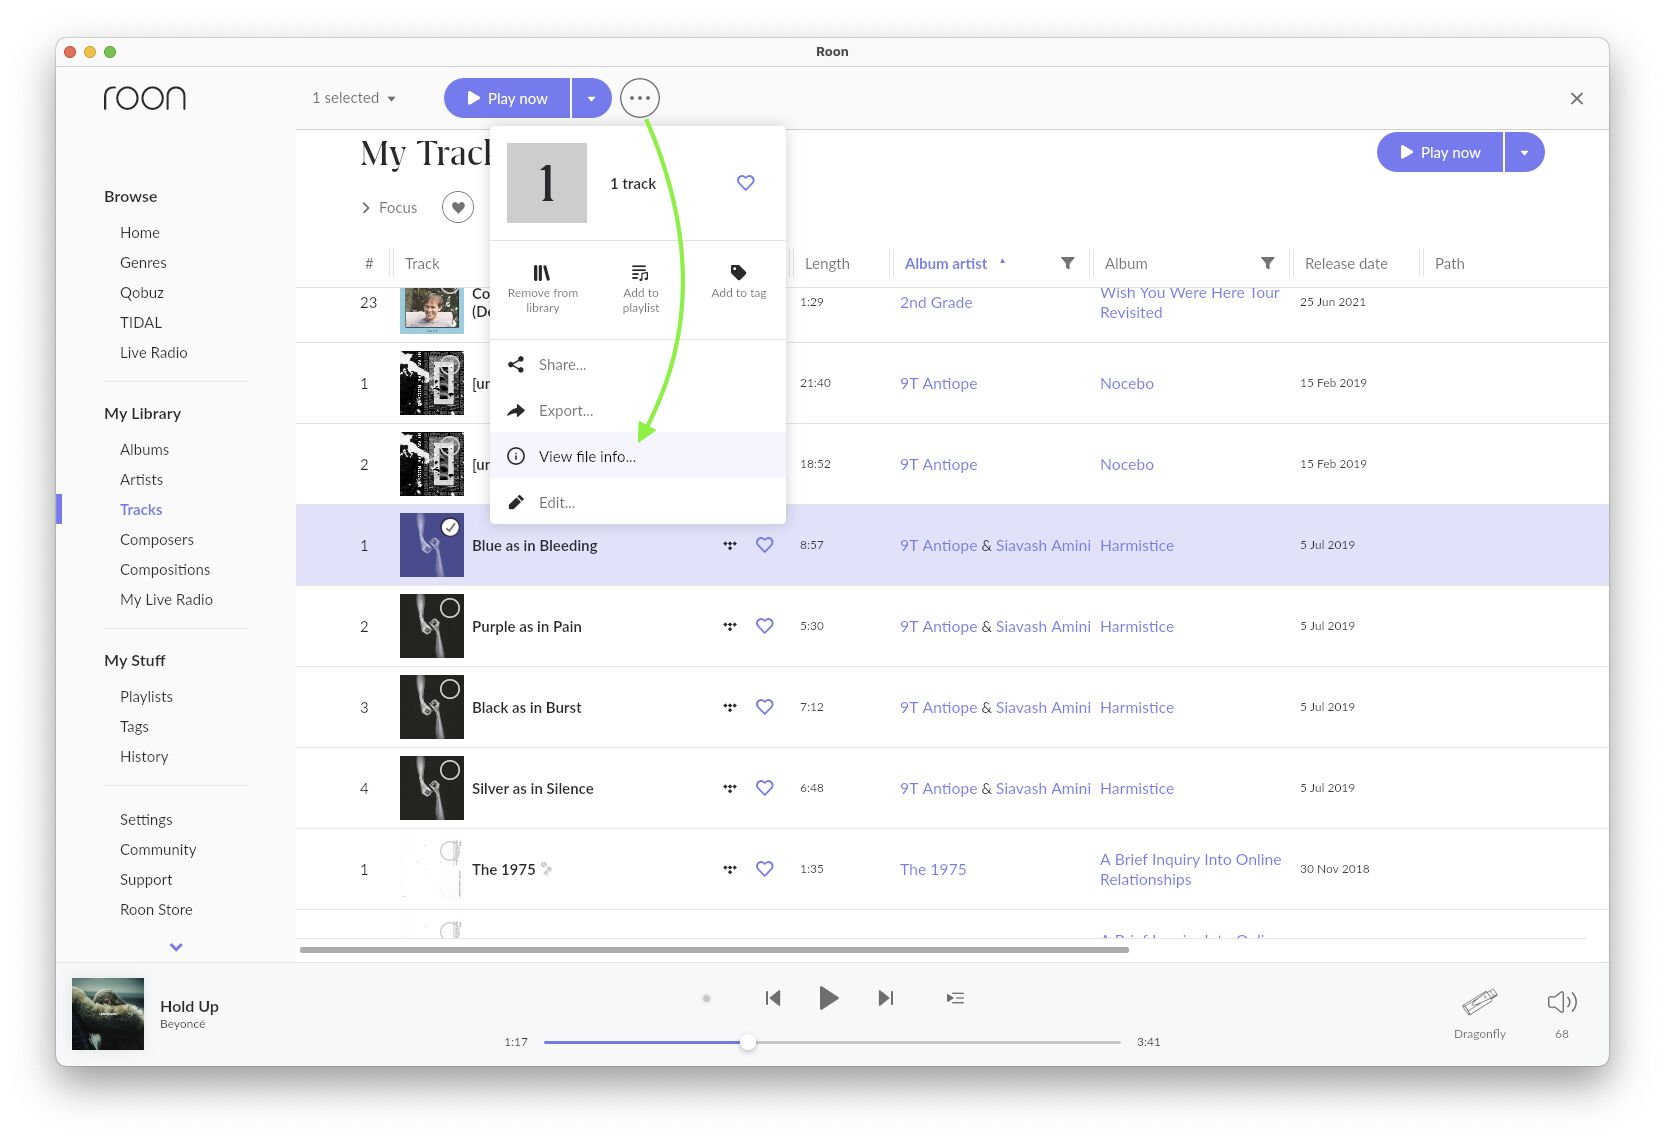Screen dimensions: 1665x1140
Task: Open Play now dropdown arrow in selection bar
Action: click(x=592, y=98)
